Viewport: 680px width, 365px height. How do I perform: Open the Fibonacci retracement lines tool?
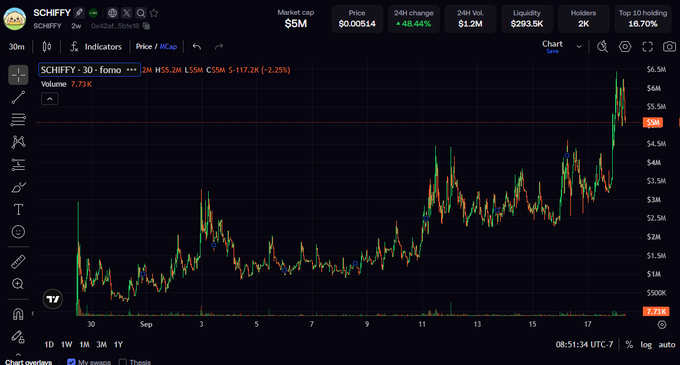18,120
